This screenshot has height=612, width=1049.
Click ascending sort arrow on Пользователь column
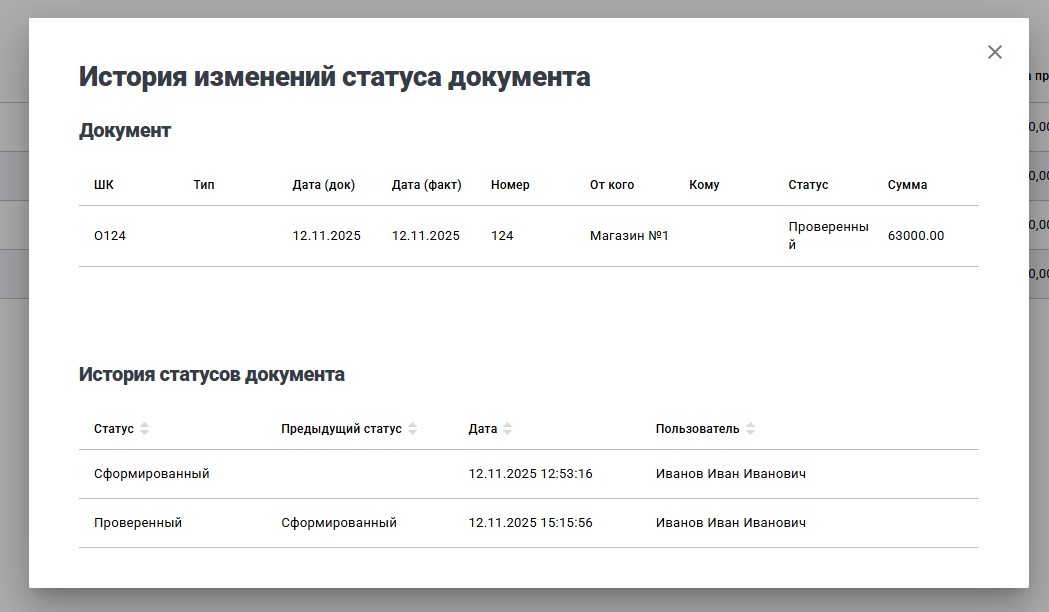point(750,424)
